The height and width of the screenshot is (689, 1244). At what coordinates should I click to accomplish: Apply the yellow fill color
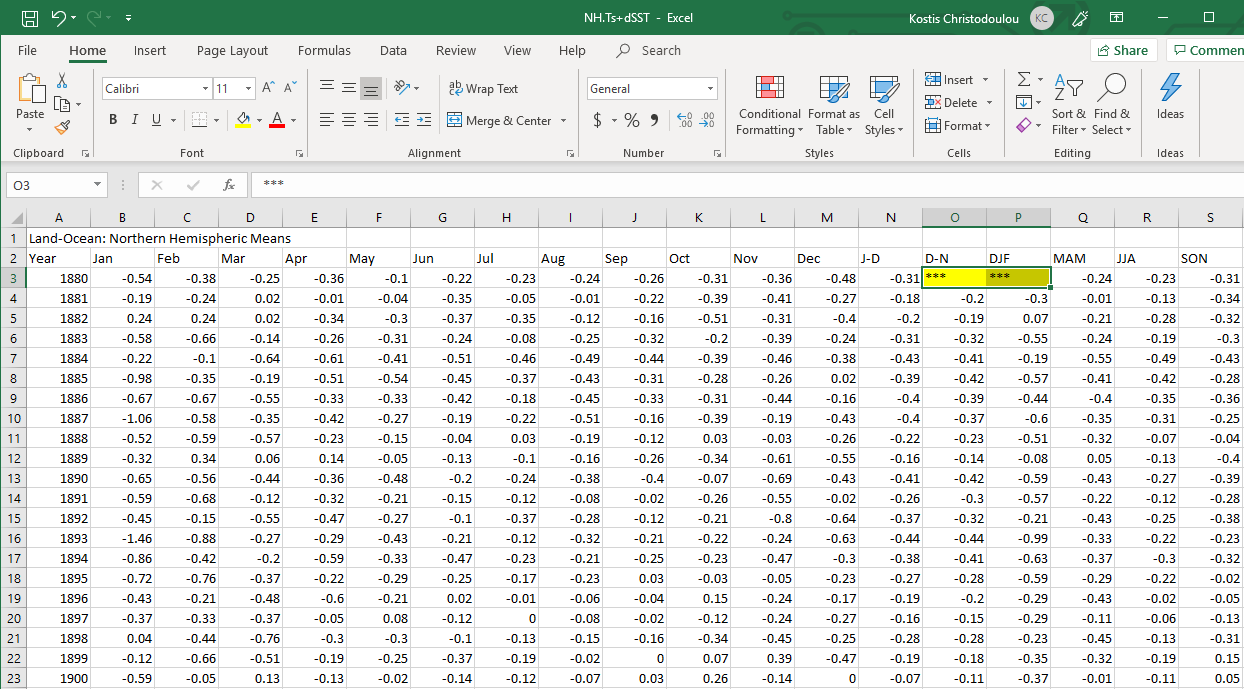tap(243, 120)
